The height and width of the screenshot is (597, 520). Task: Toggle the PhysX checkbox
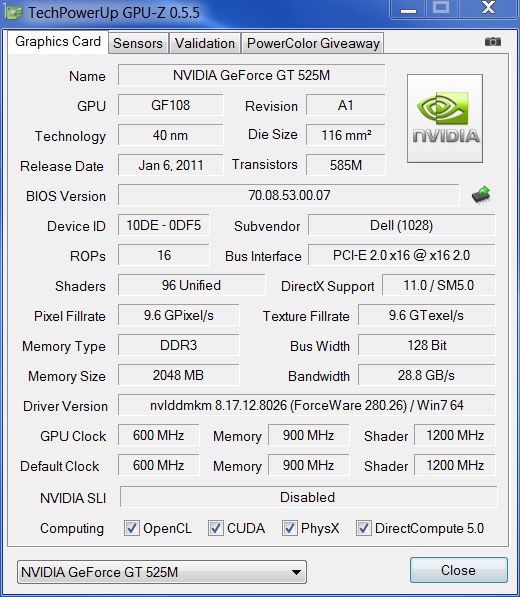point(289,528)
